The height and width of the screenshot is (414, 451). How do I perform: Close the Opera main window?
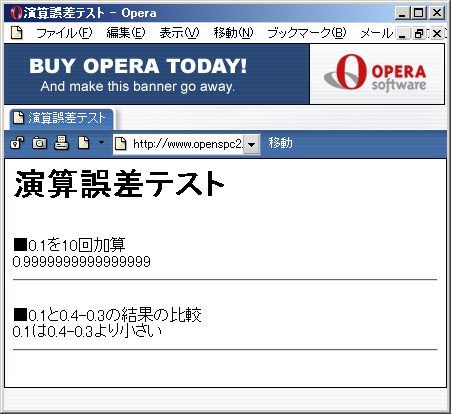(436, 13)
